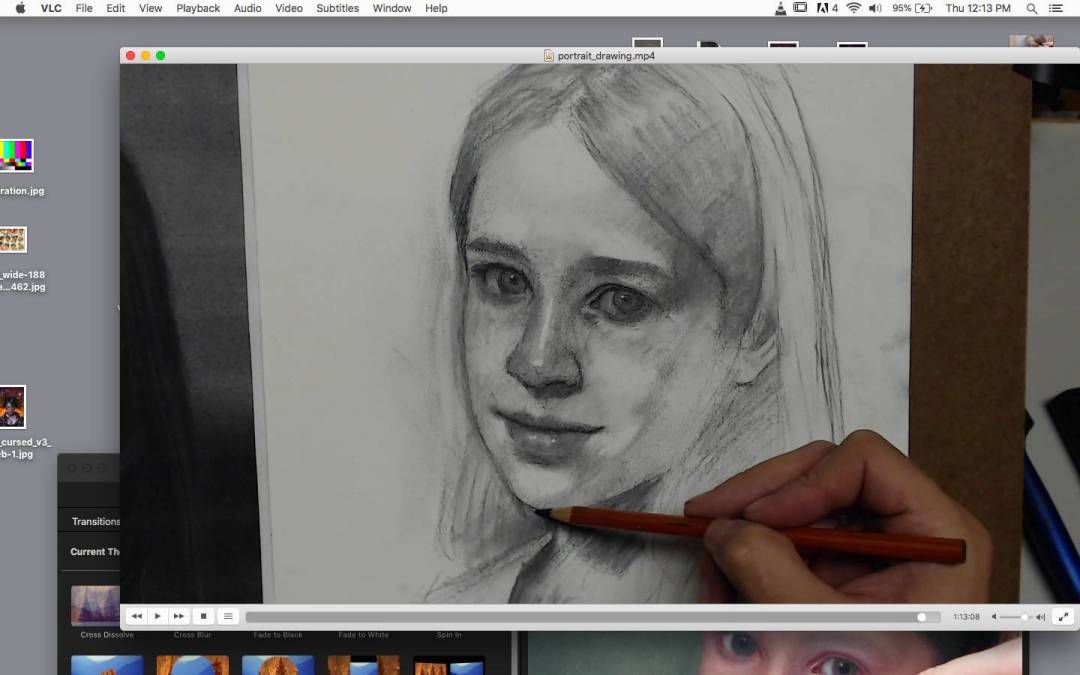Screen dimensions: 1080x675
Task: Select the Cross Dissolve transition thumbnail
Action: coord(96,605)
